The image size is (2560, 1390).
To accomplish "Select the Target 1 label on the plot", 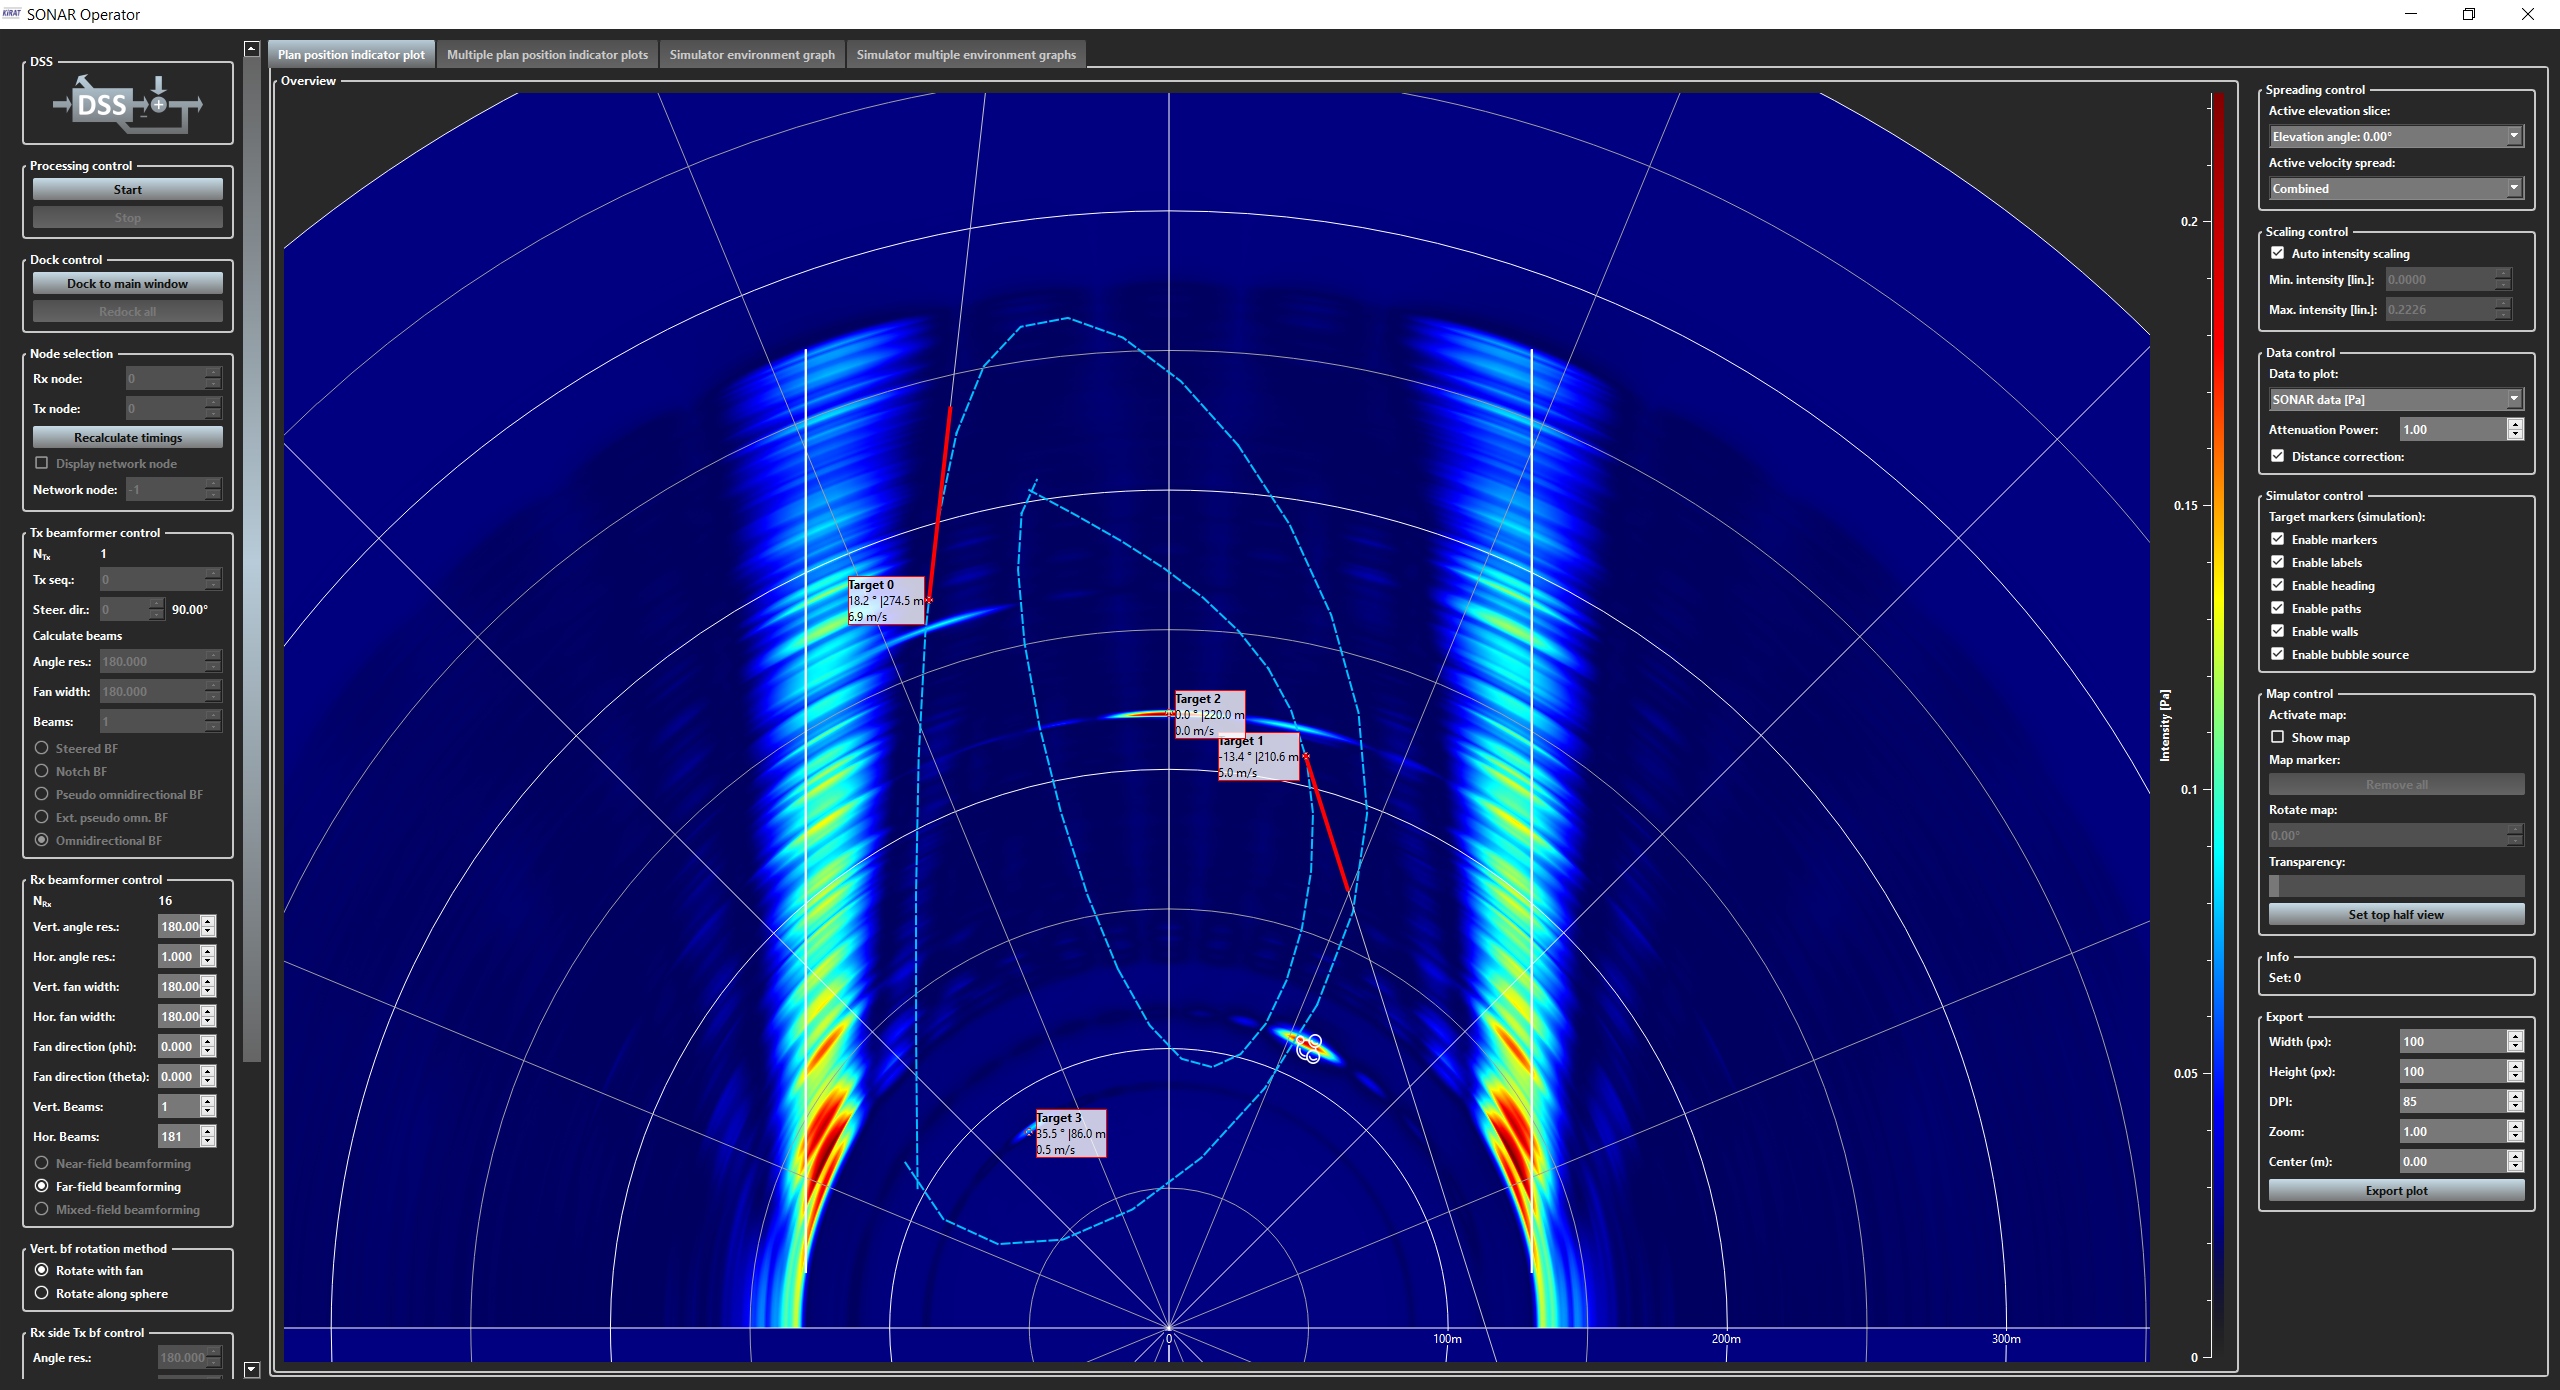I will click(x=1259, y=757).
